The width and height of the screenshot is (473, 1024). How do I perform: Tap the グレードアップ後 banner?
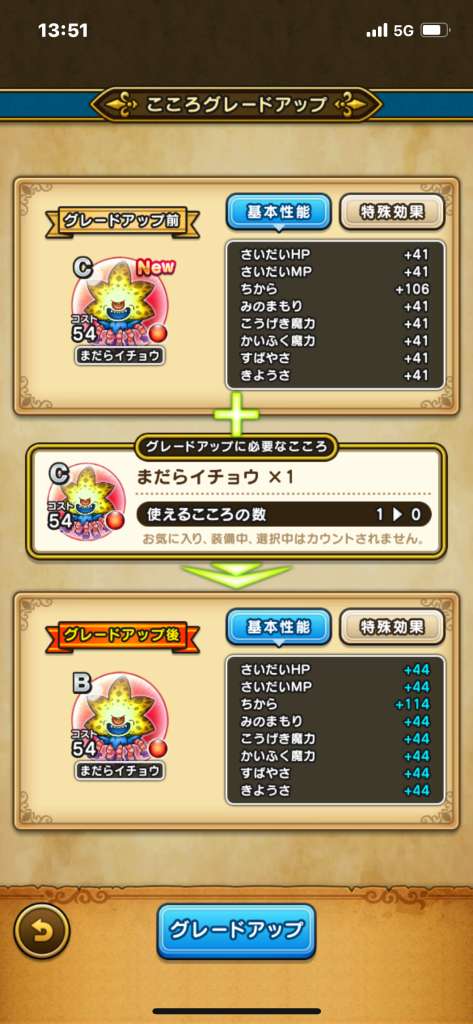tap(123, 635)
